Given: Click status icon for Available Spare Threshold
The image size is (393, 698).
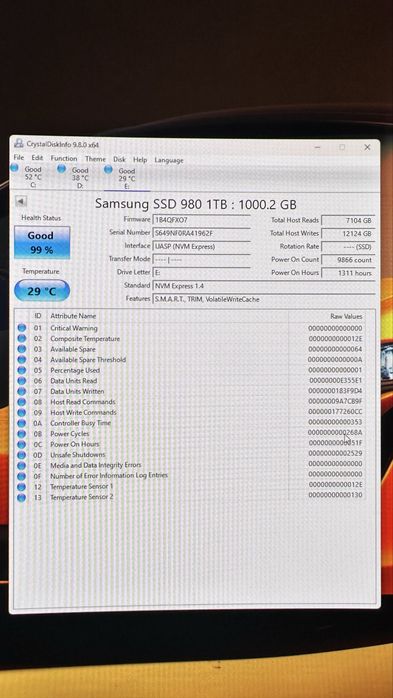Looking at the screenshot, I should pos(21,359).
